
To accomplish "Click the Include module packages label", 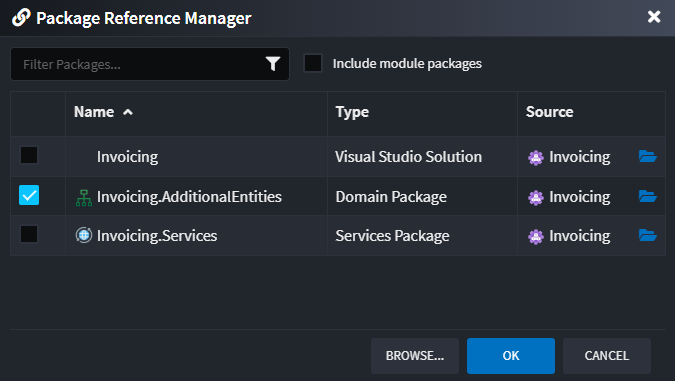I will pyautogui.click(x=407, y=64).
